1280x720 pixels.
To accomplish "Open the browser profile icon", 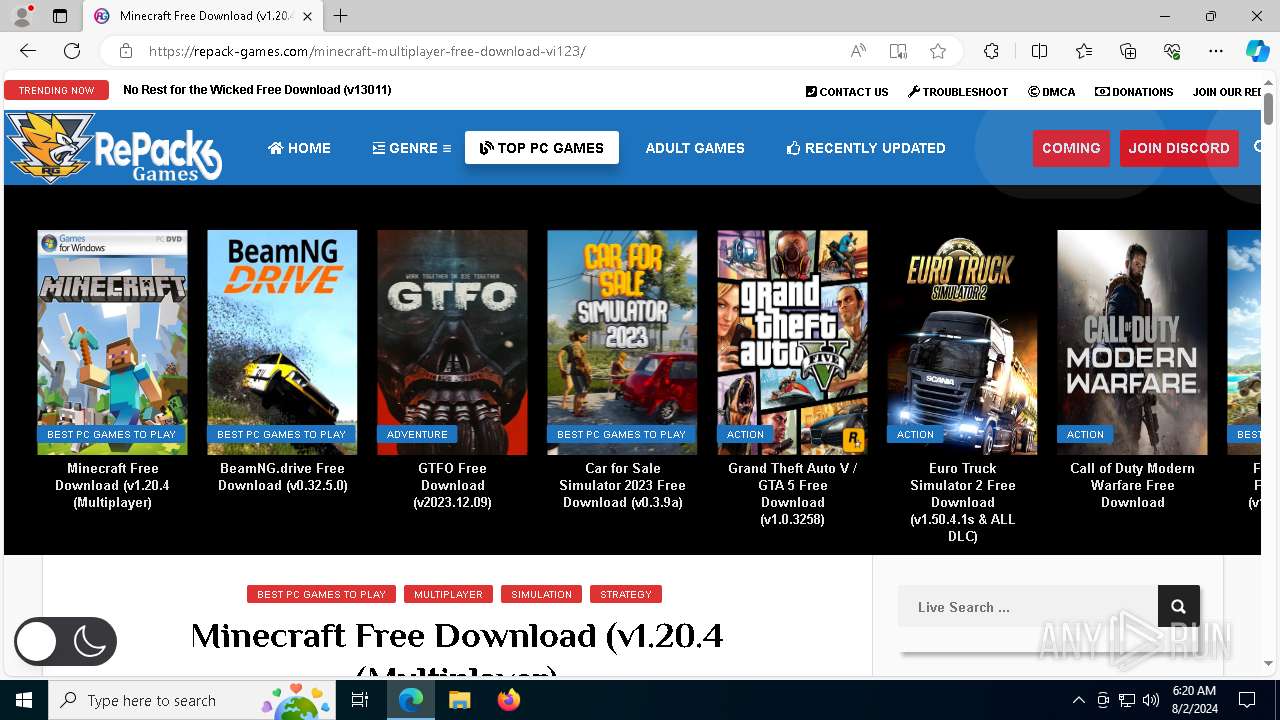I will pos(22,16).
